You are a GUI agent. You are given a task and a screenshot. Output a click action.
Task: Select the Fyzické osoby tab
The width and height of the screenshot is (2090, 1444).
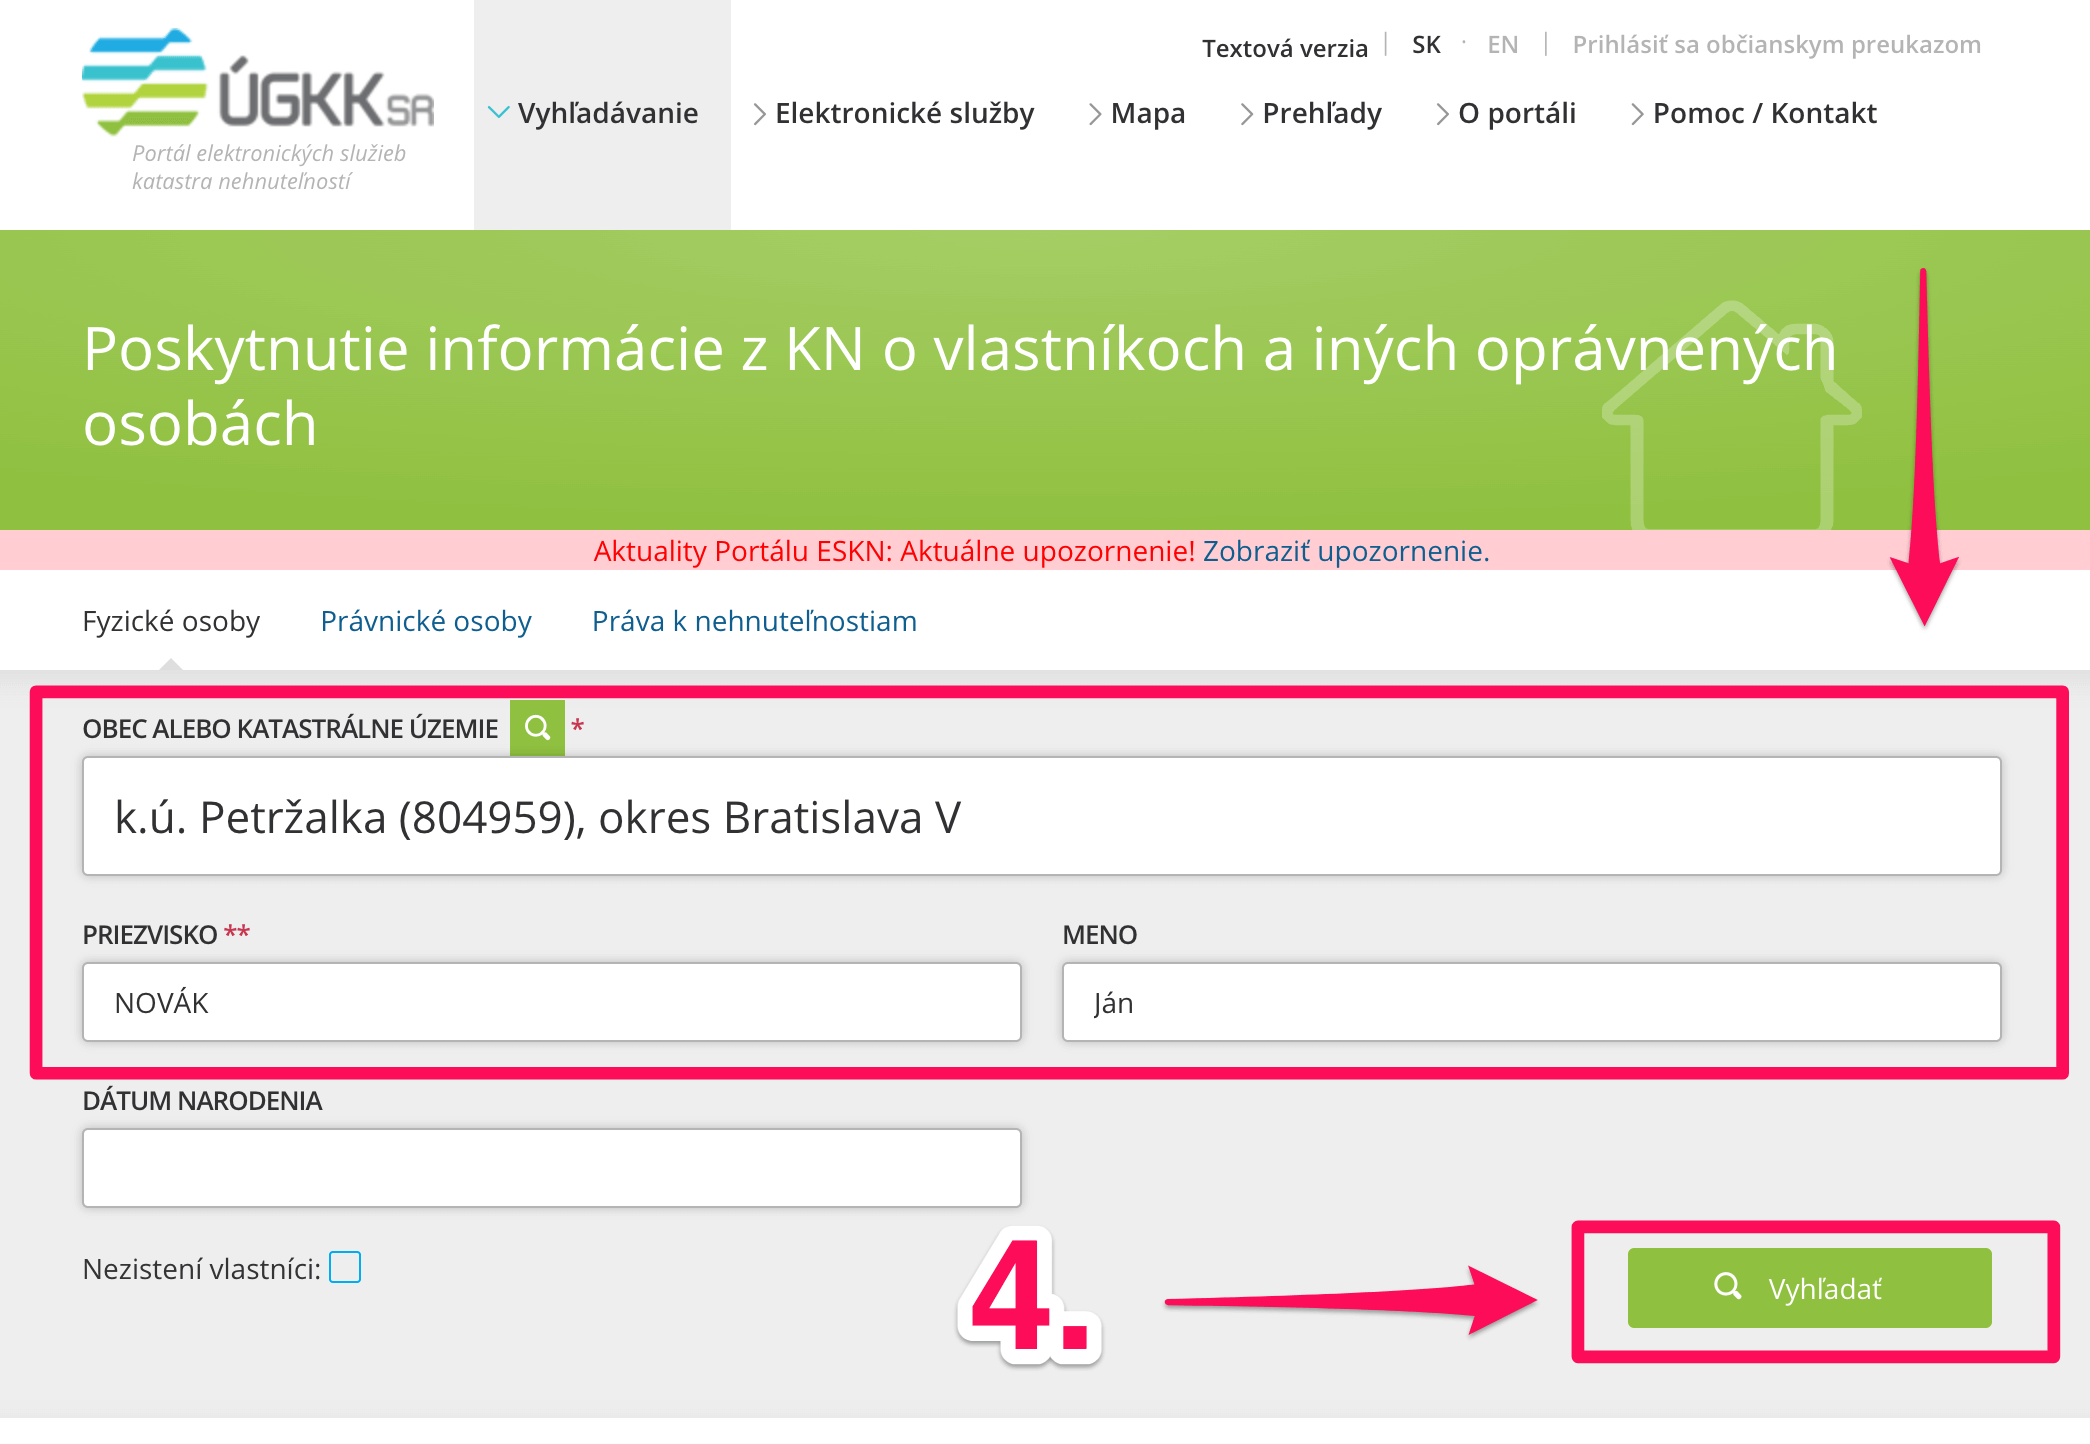(x=171, y=621)
